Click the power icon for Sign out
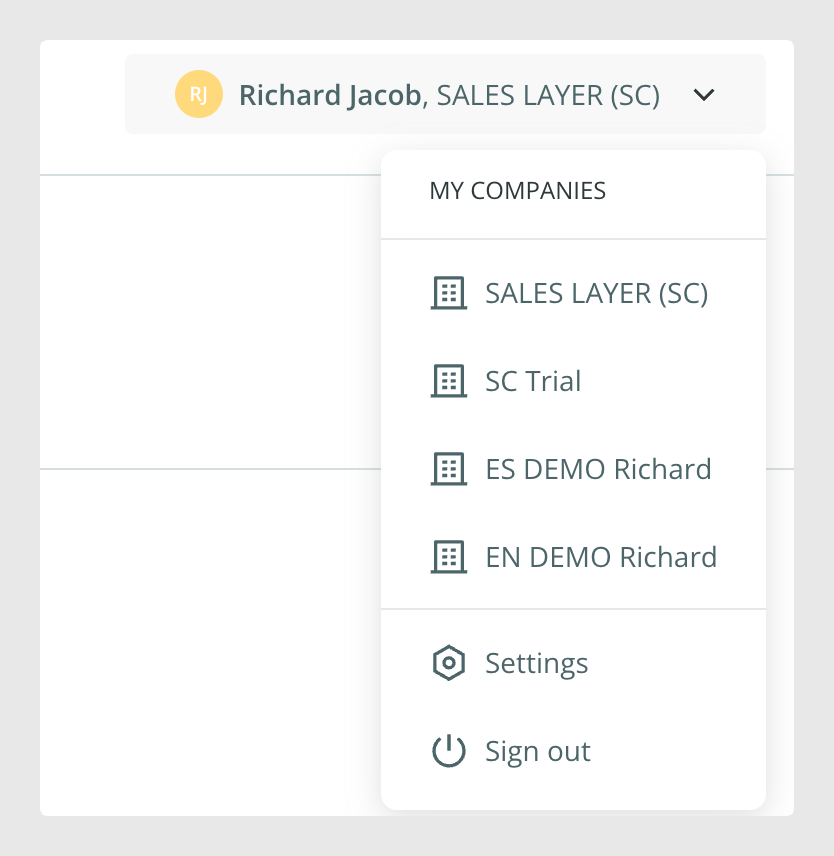Screen dimensions: 834x856 (449, 751)
